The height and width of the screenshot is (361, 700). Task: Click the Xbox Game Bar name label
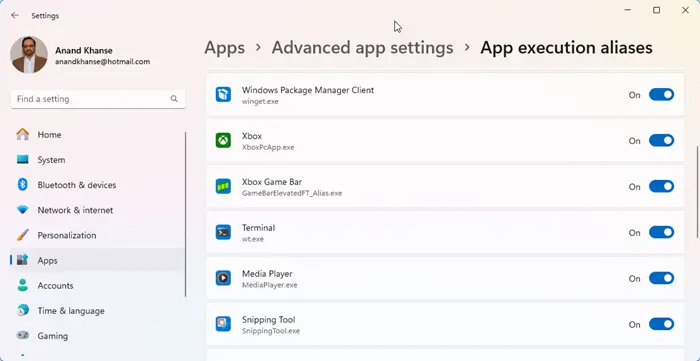click(272, 182)
